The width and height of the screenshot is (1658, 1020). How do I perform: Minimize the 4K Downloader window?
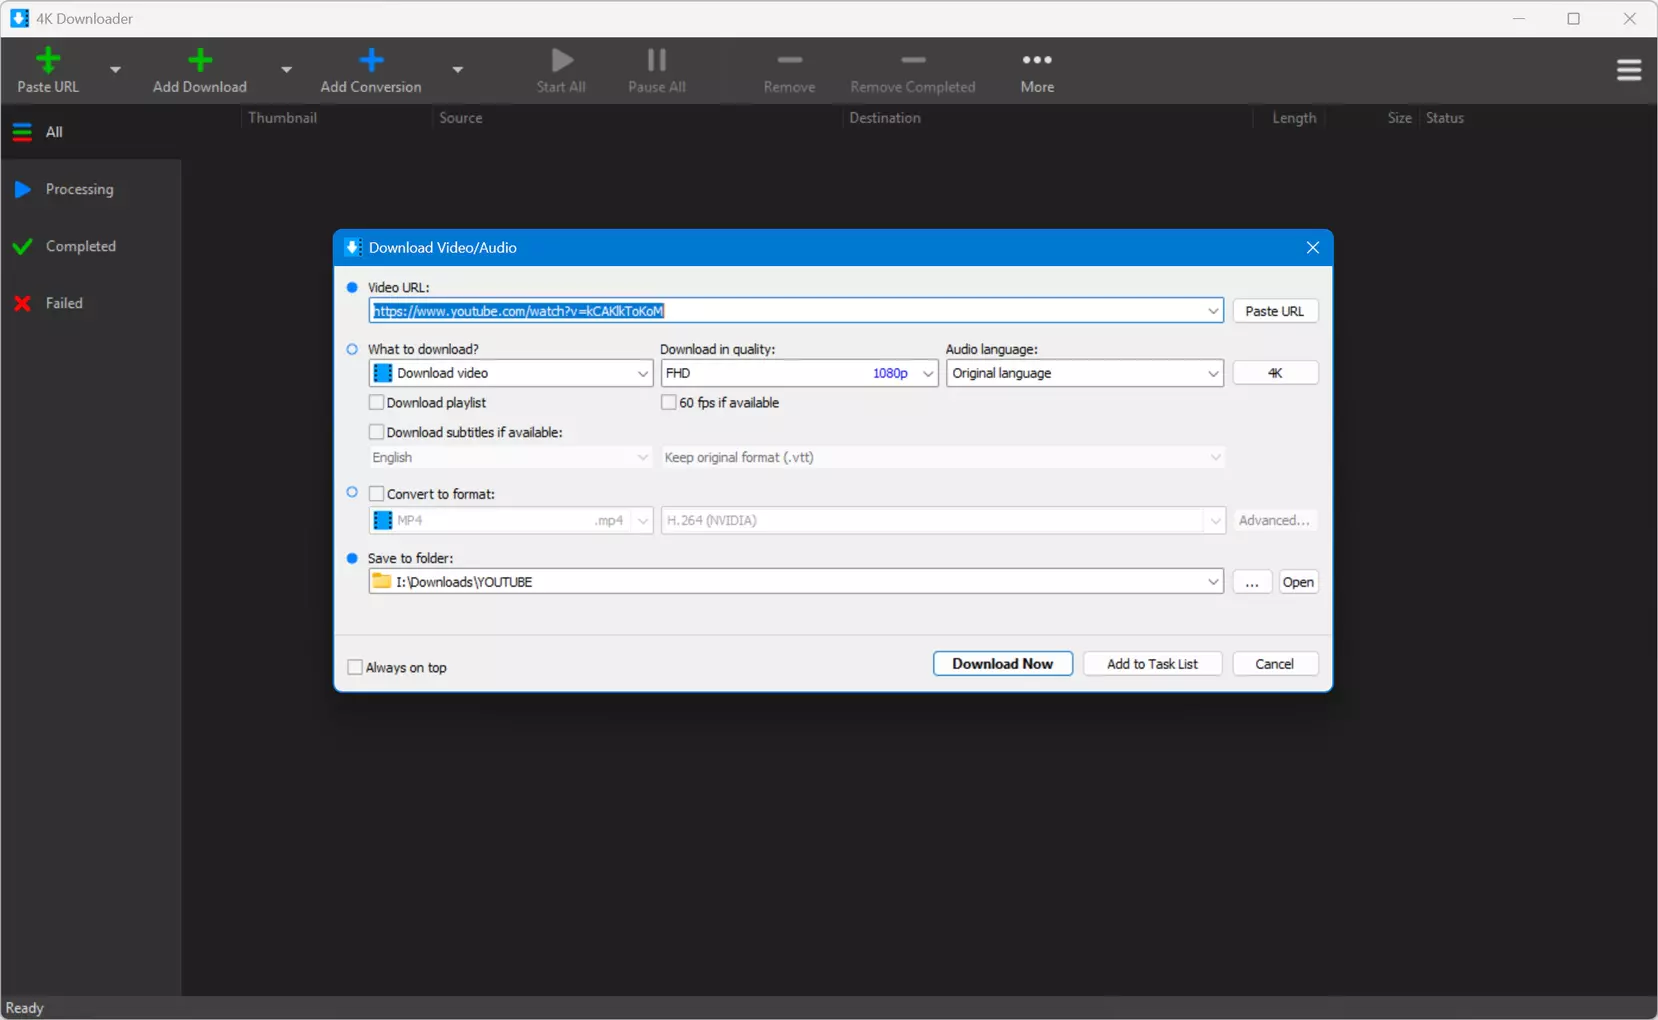(1519, 19)
